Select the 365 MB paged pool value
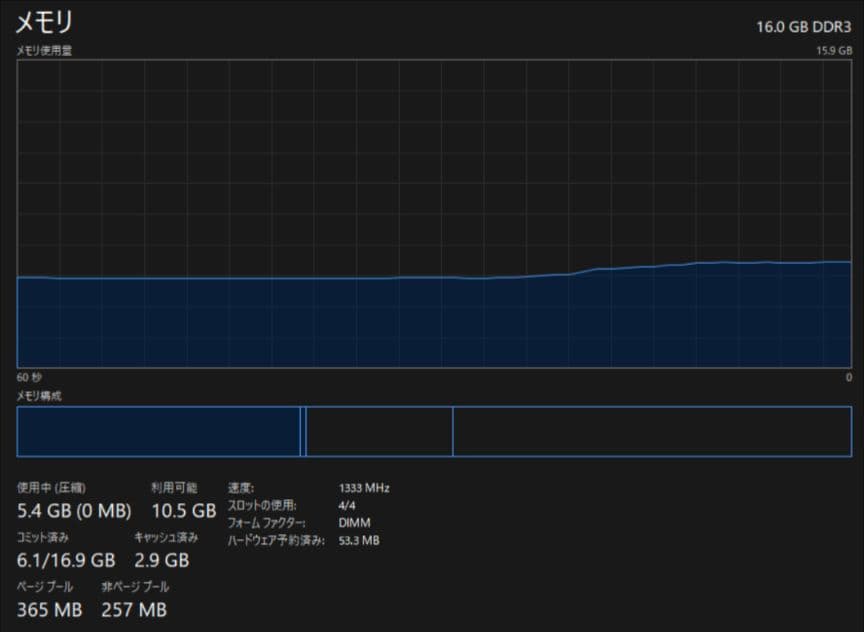 click(x=49, y=609)
